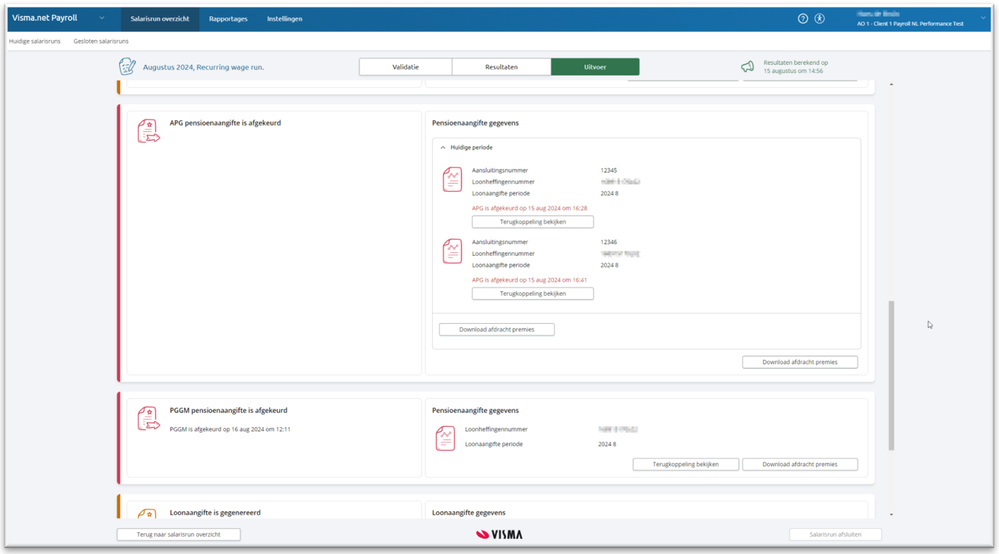Click the scrollbar down arrow

(x=891, y=515)
